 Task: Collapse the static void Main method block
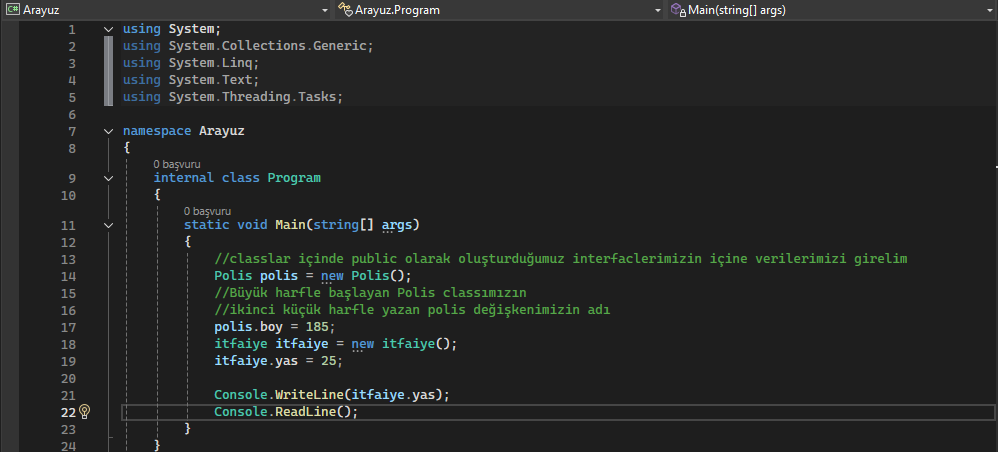pyautogui.click(x=109, y=225)
